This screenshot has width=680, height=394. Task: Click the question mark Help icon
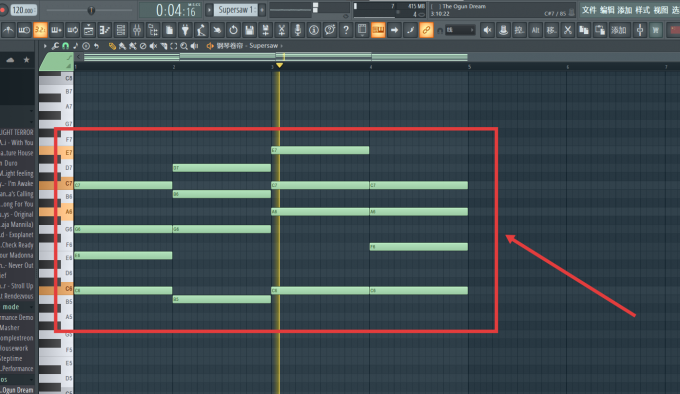pos(346,30)
